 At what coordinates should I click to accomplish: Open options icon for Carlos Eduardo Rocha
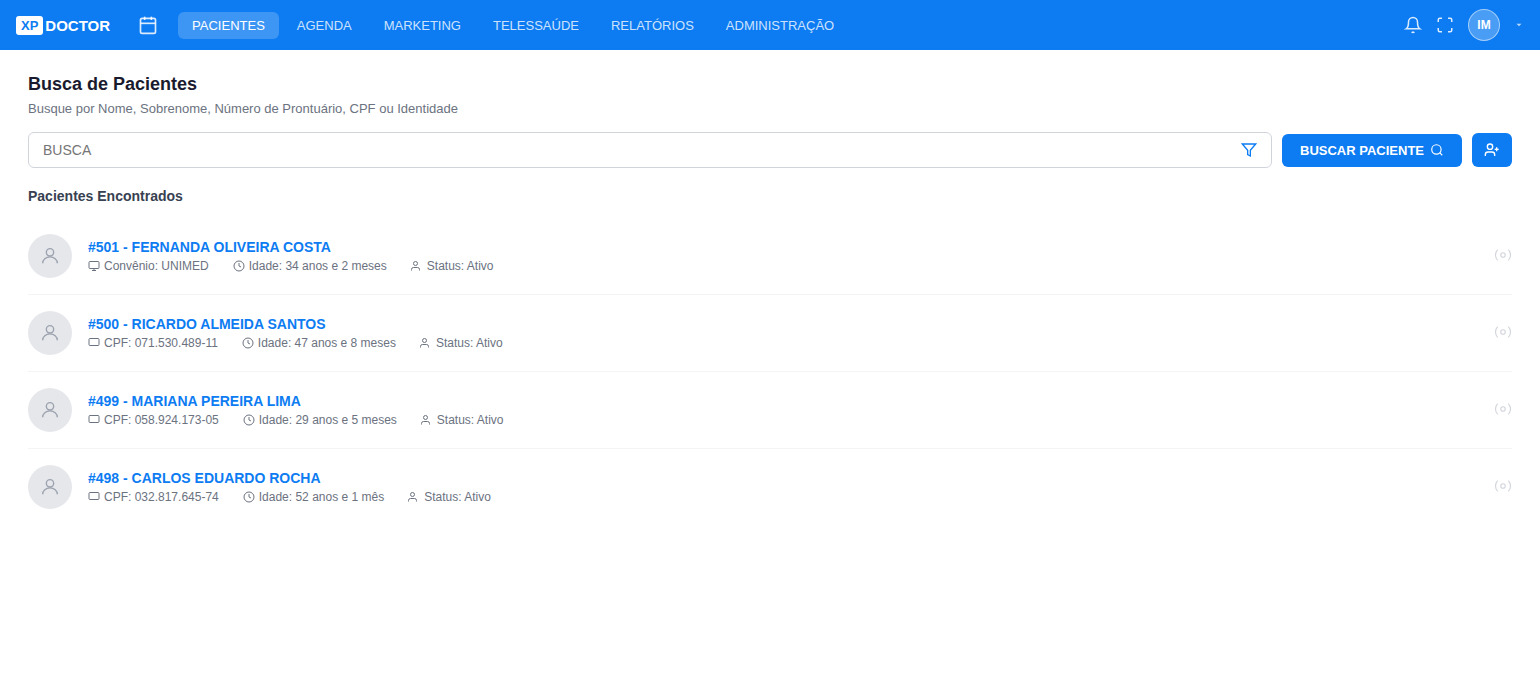(x=1503, y=486)
